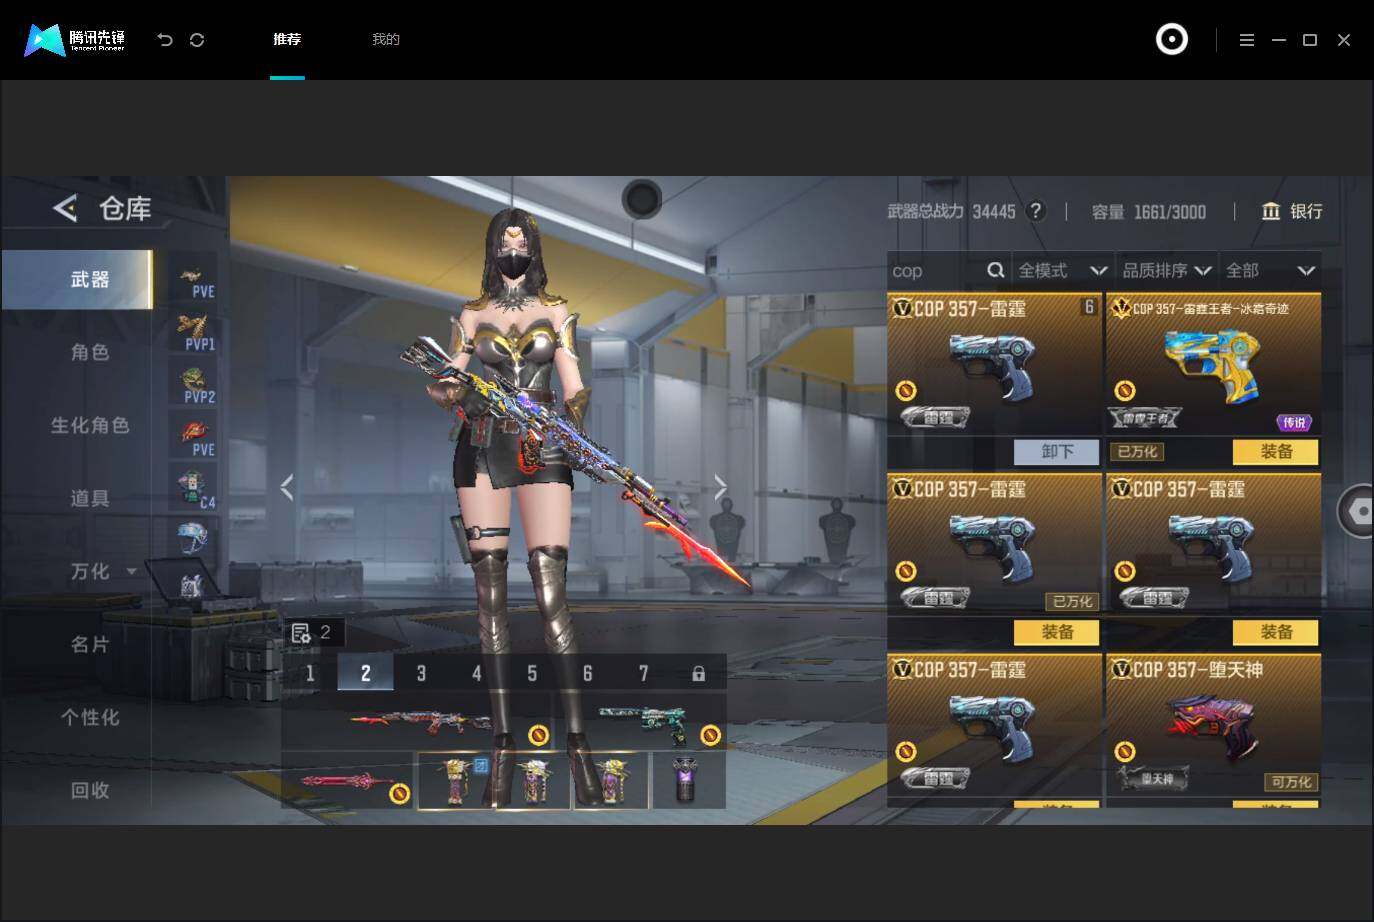Switch to the 推荐 tab
Screen dimensions: 1374x922
pos(287,39)
